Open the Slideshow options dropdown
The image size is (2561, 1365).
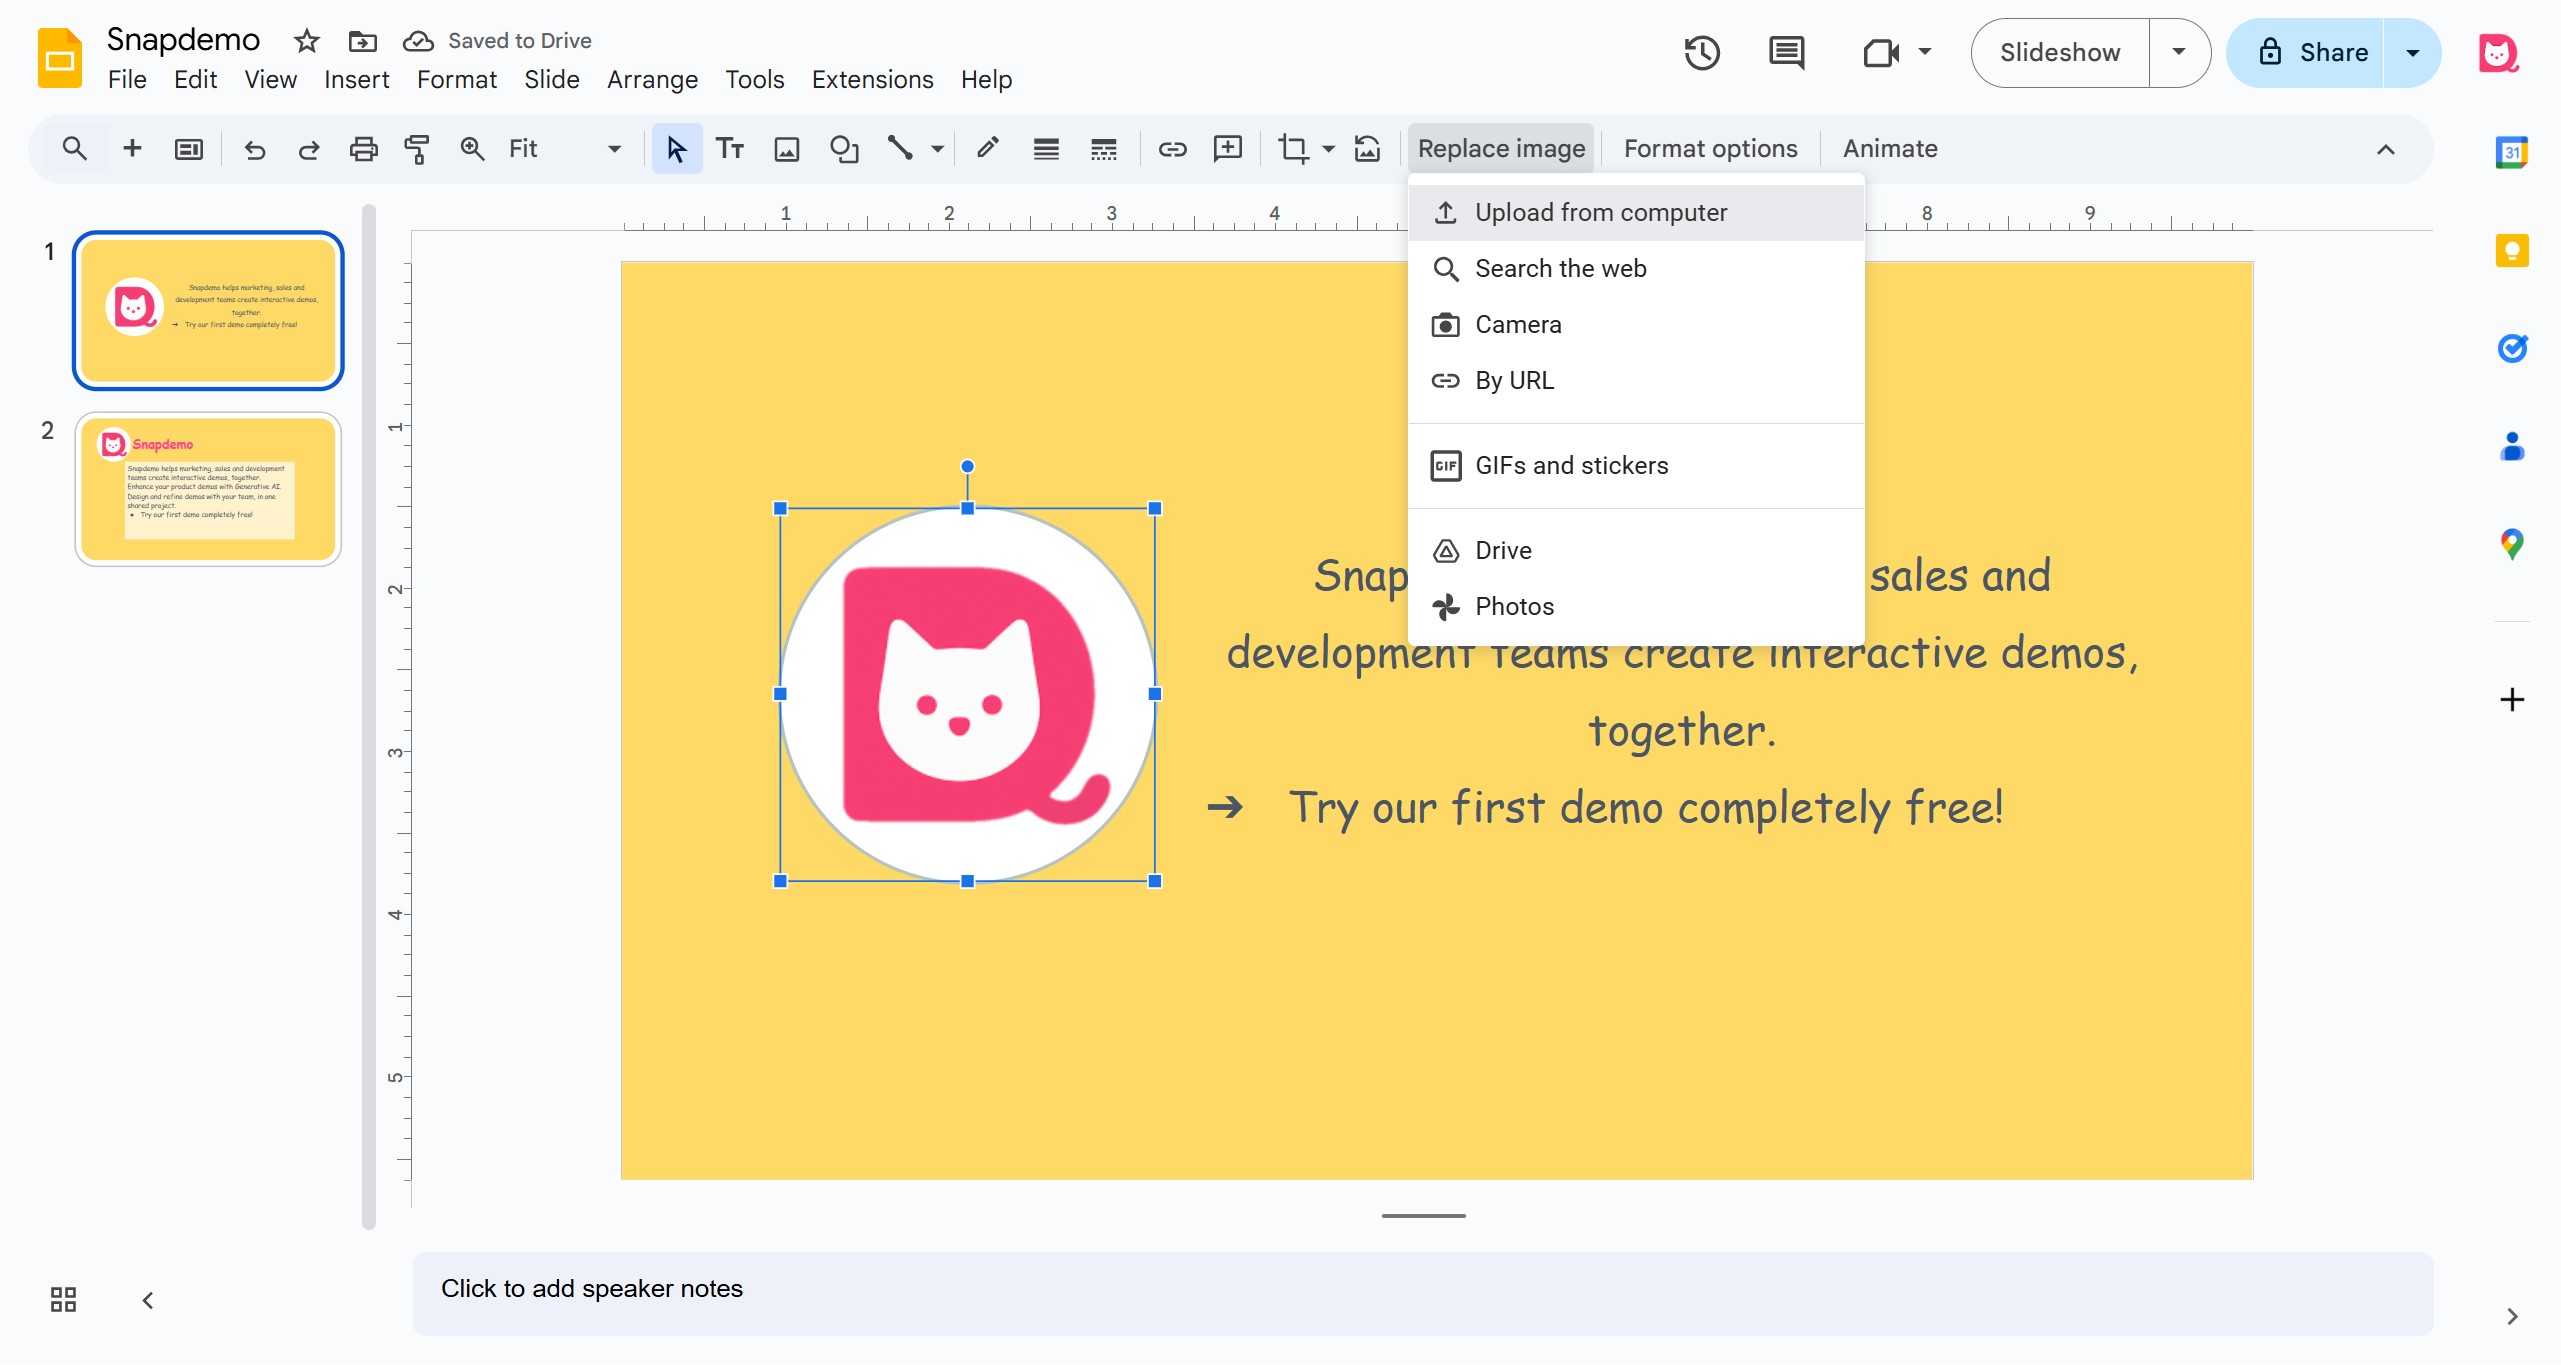(2179, 52)
